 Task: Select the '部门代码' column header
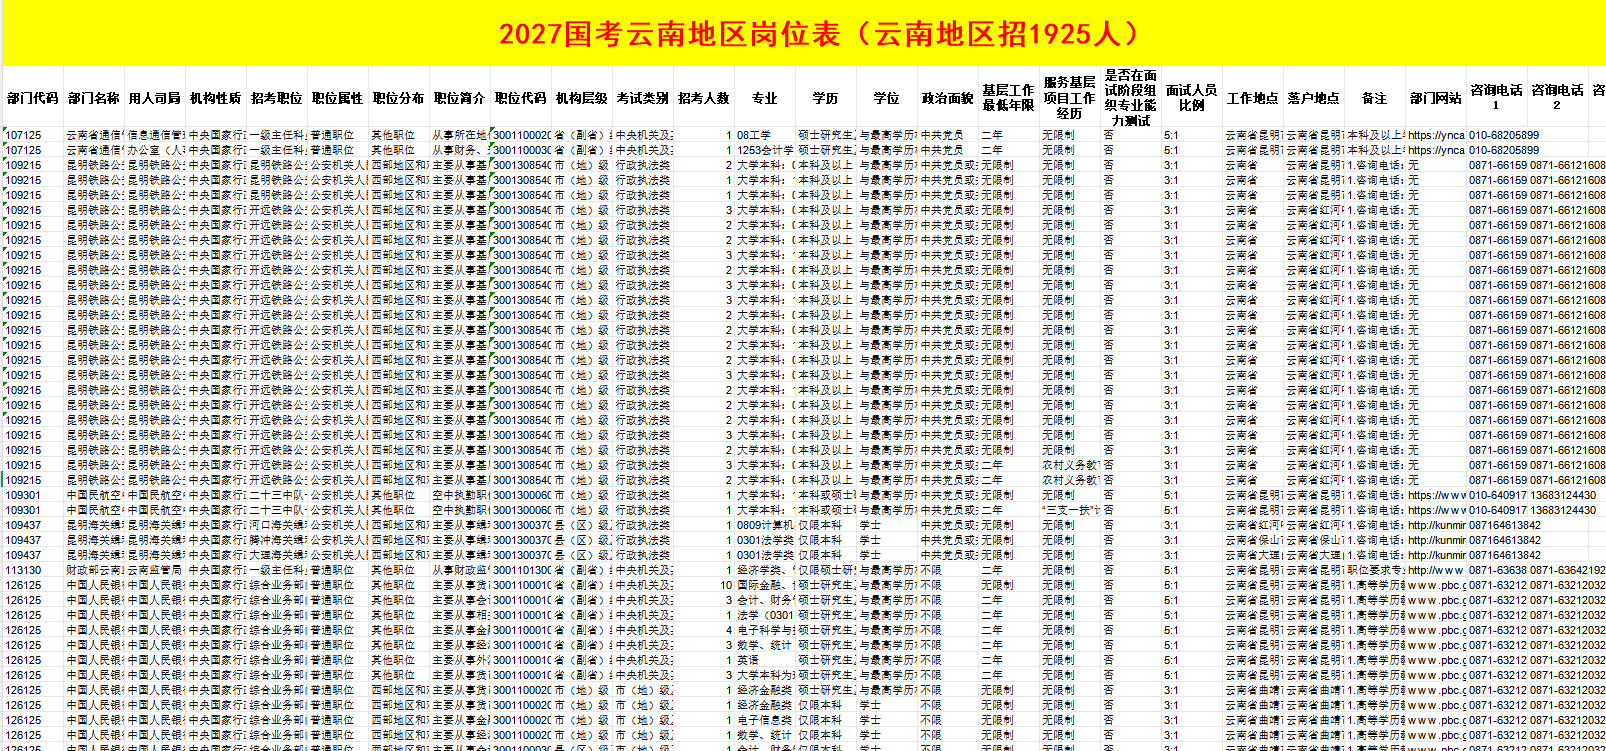33,98
